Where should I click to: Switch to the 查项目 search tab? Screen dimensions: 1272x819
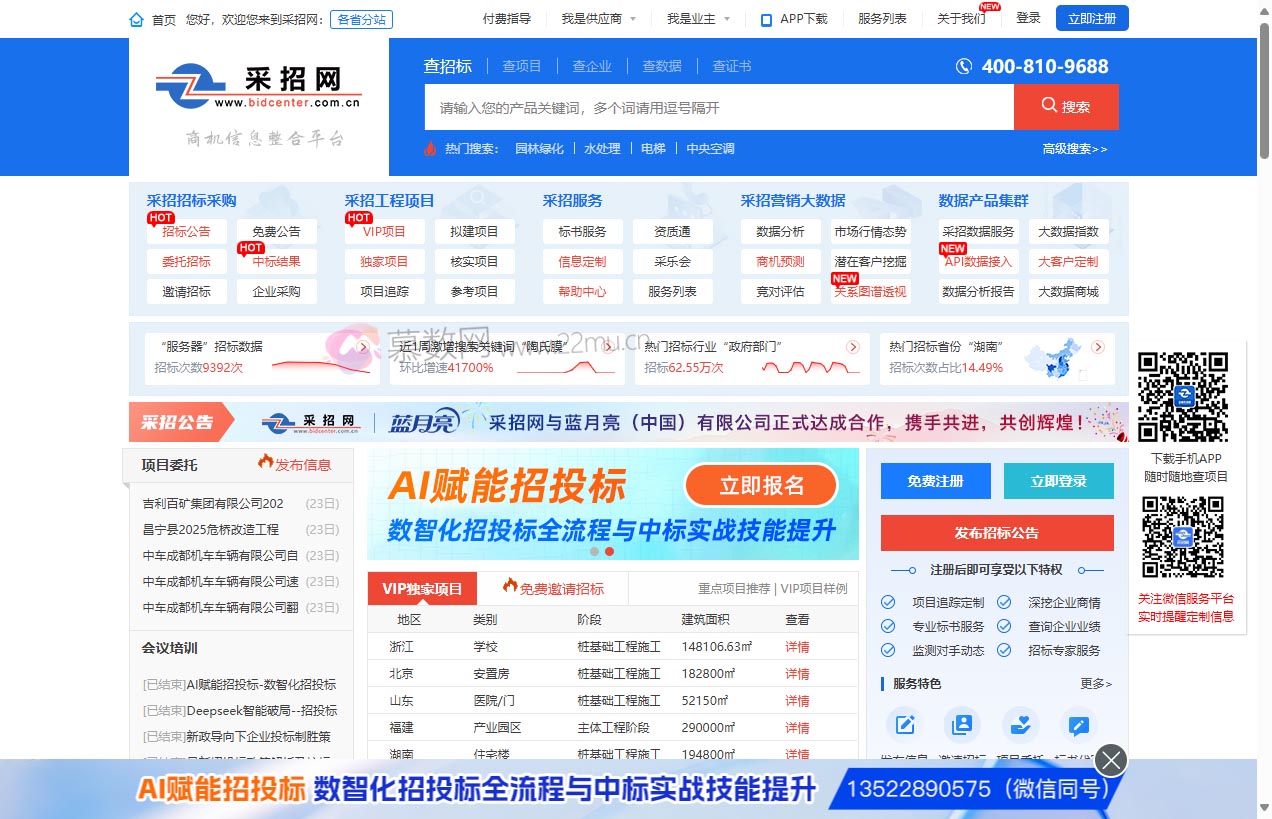[521, 66]
